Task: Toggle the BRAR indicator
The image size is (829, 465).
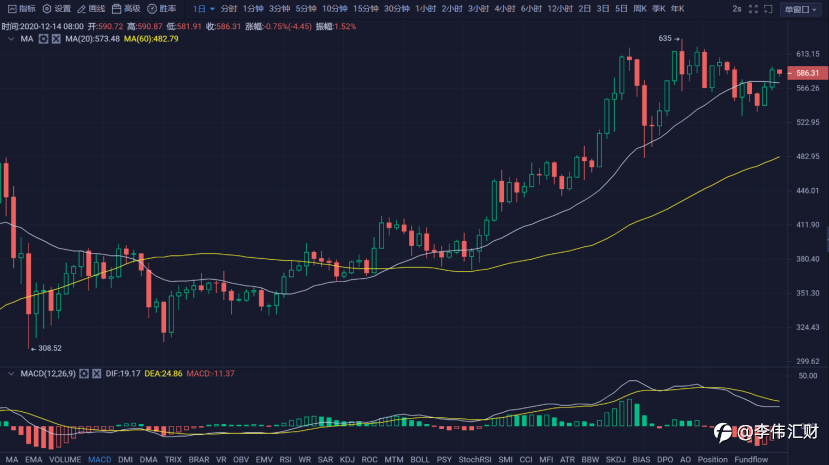Action: [x=199, y=459]
